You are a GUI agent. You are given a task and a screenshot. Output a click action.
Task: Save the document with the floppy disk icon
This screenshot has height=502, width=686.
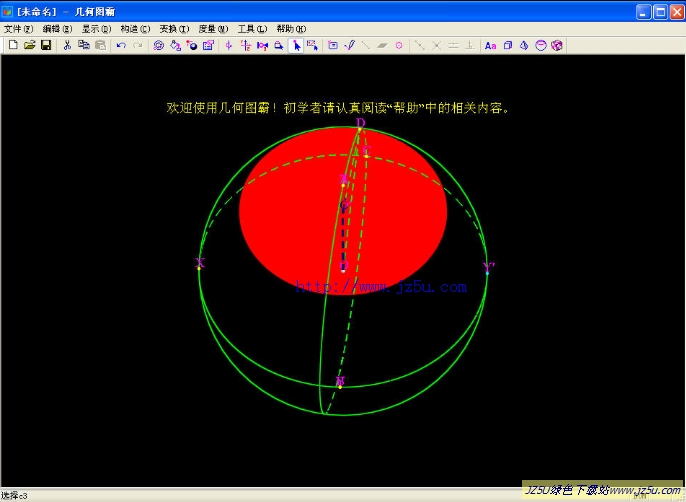(x=46, y=45)
